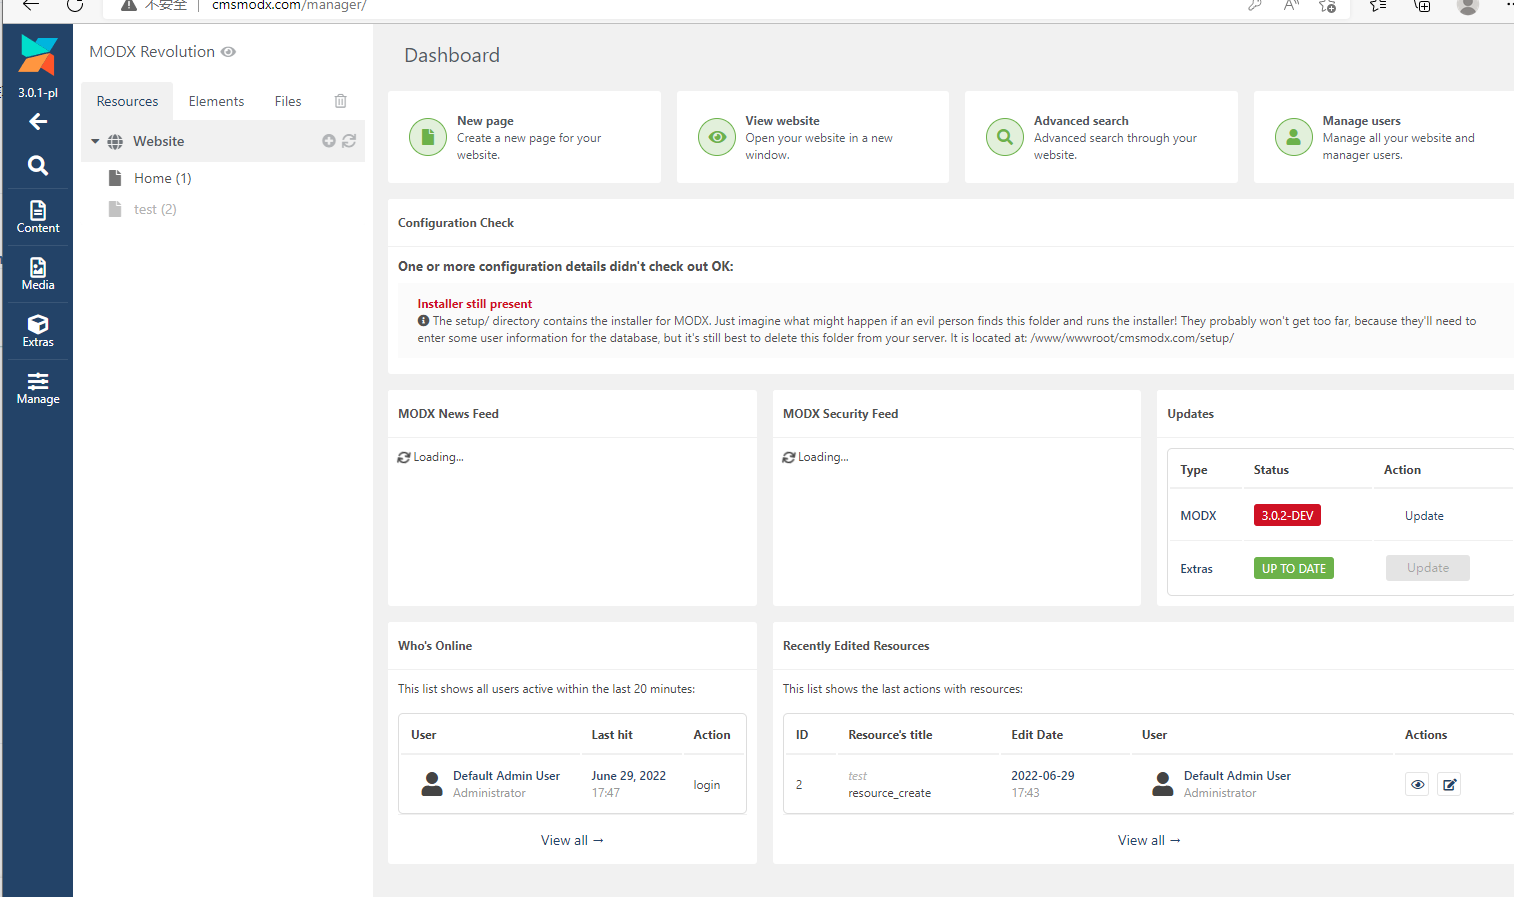The width and height of the screenshot is (1514, 897).
Task: Collapse the Website tree node
Action: pyautogui.click(x=96, y=142)
